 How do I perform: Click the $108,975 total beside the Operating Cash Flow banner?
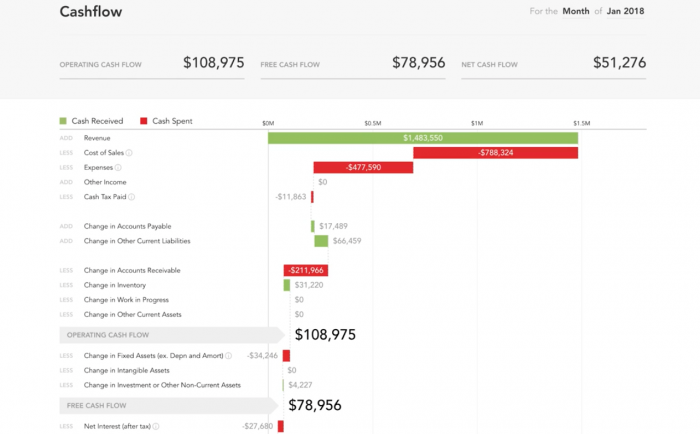(325, 335)
